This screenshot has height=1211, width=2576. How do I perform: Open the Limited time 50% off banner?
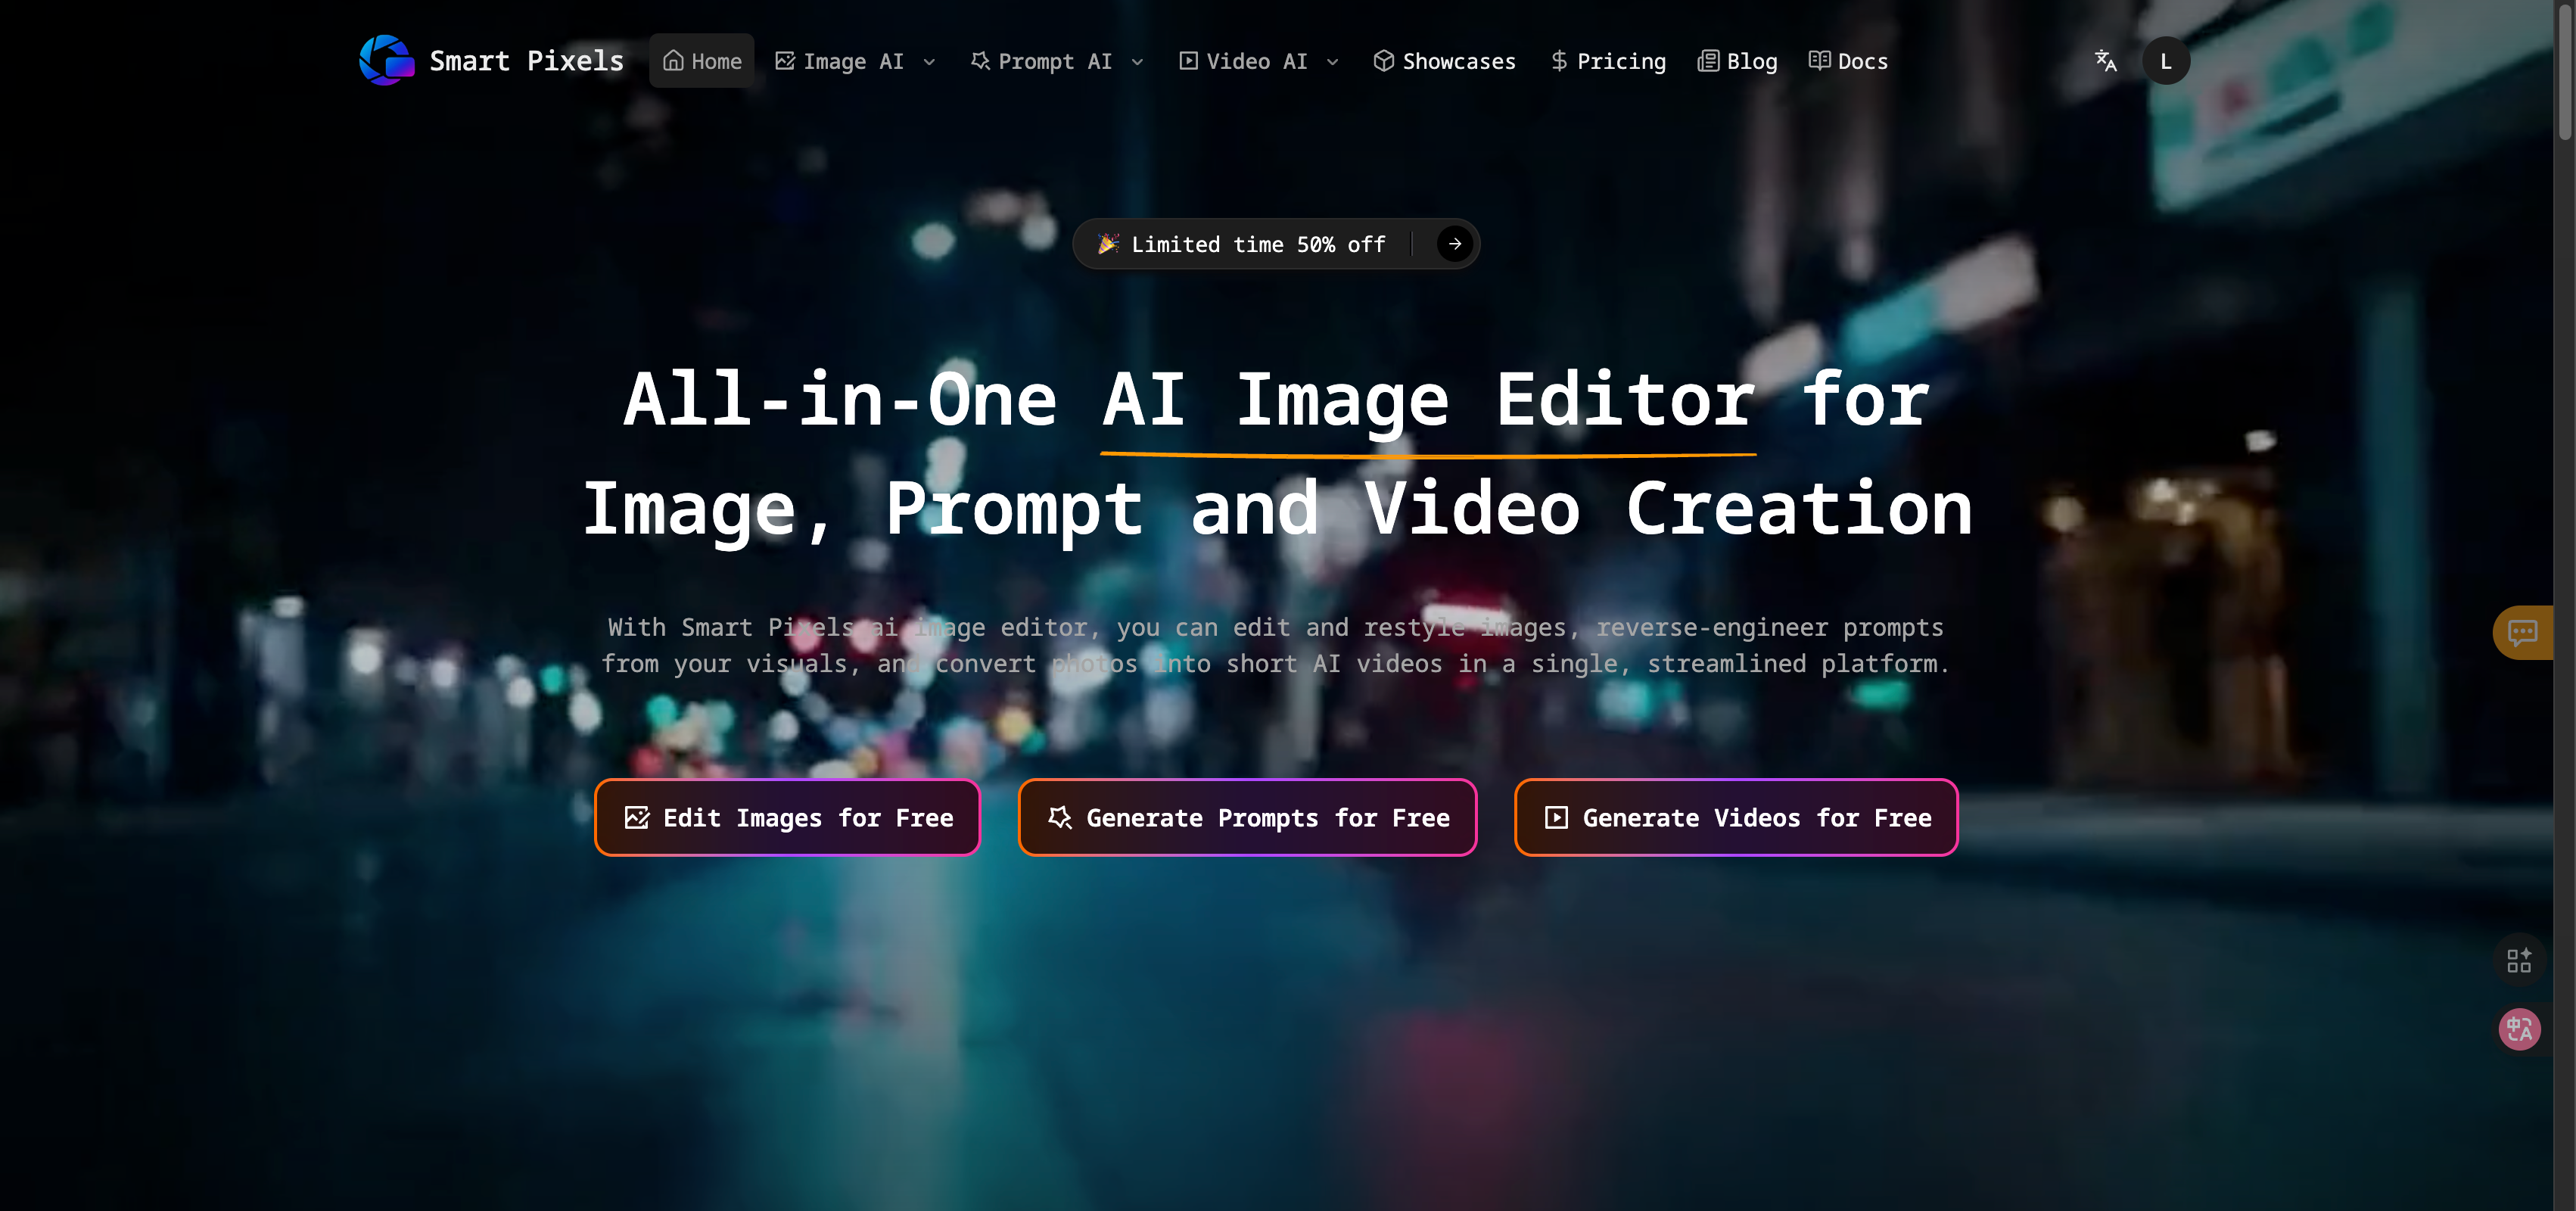tap(1276, 243)
